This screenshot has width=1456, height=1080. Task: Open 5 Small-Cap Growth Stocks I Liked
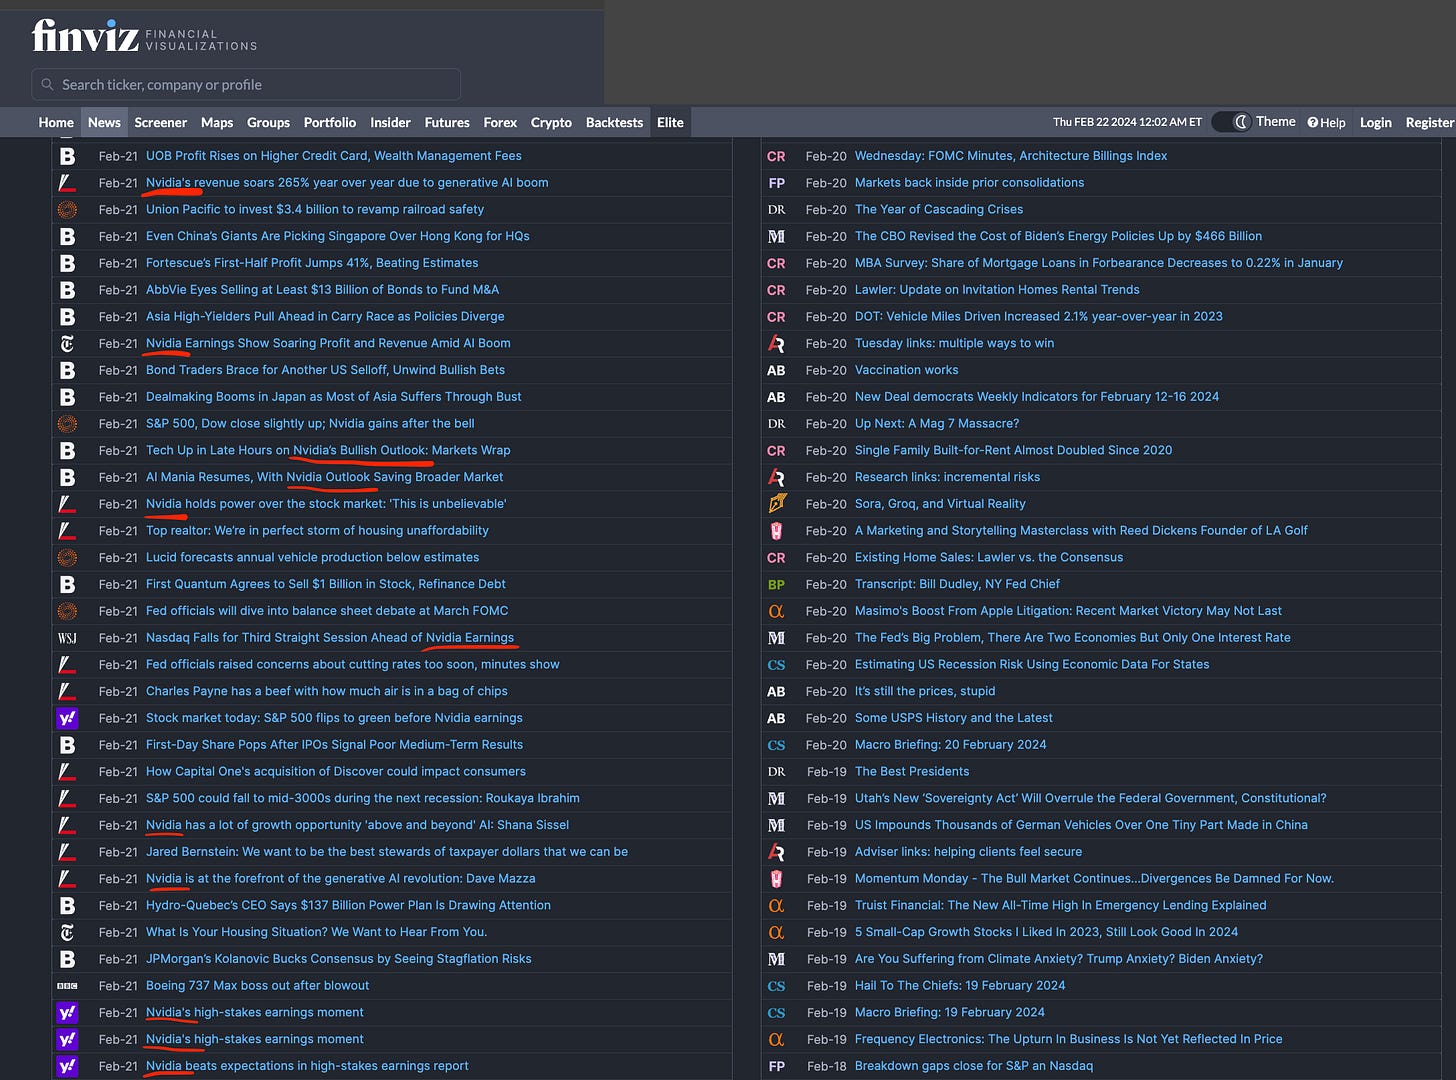tap(1046, 932)
